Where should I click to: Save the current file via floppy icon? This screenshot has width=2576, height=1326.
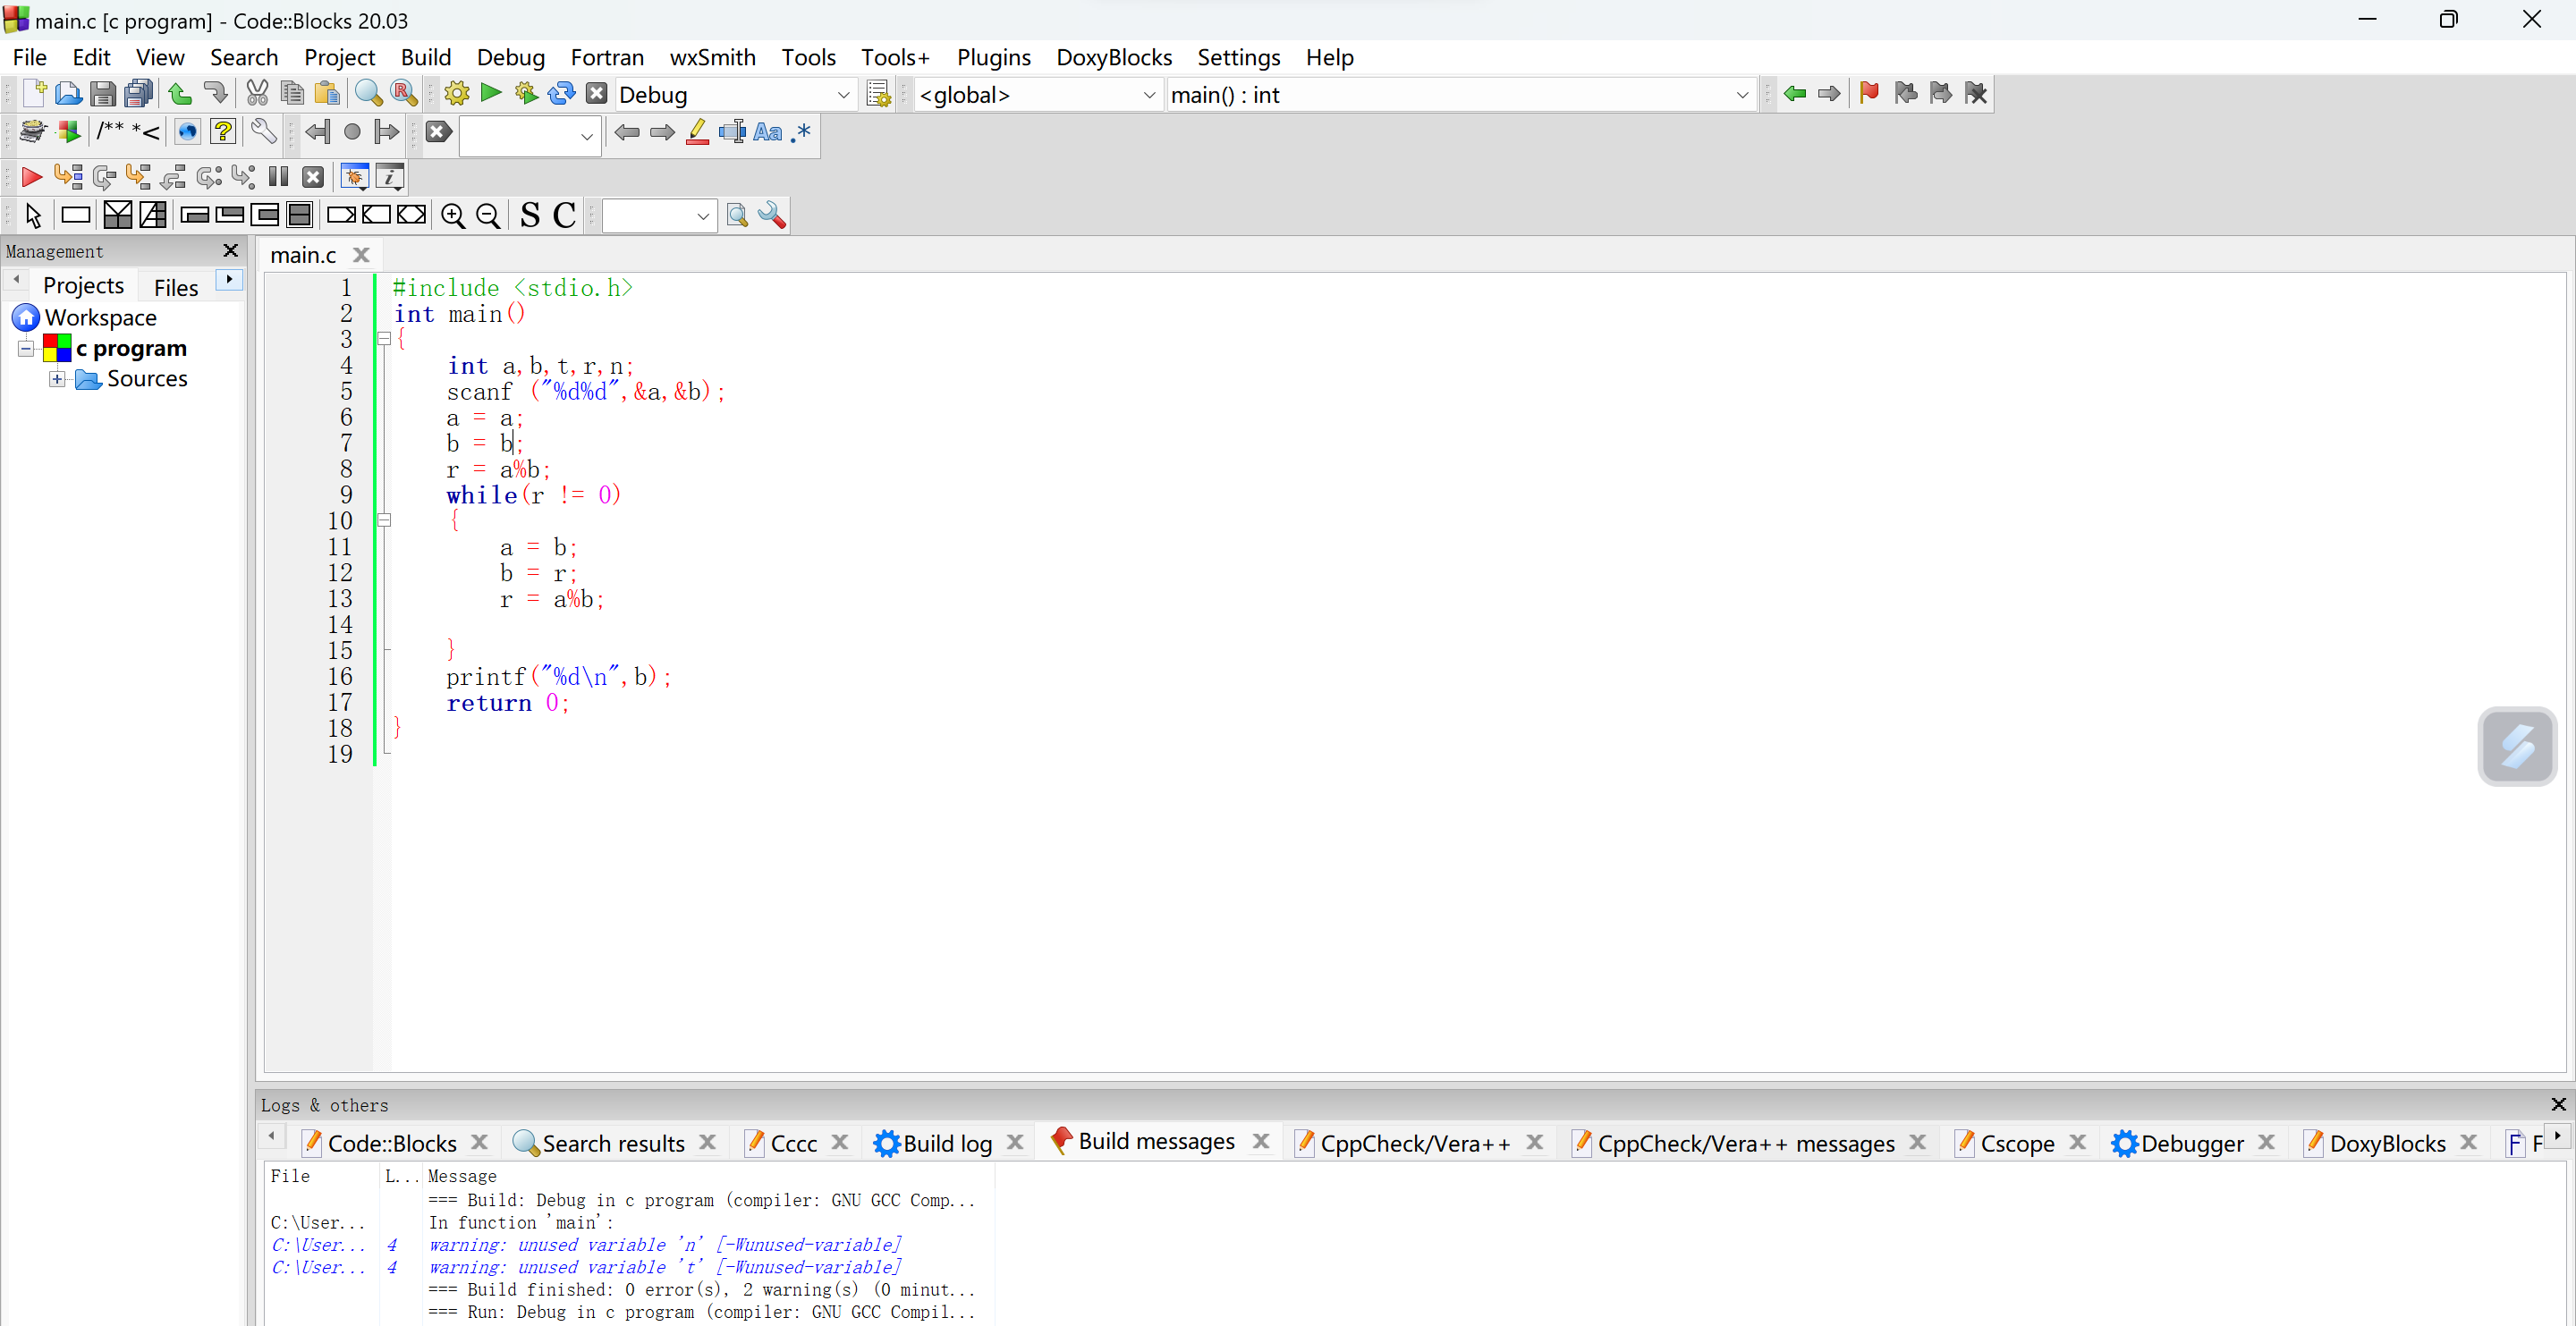click(x=103, y=94)
